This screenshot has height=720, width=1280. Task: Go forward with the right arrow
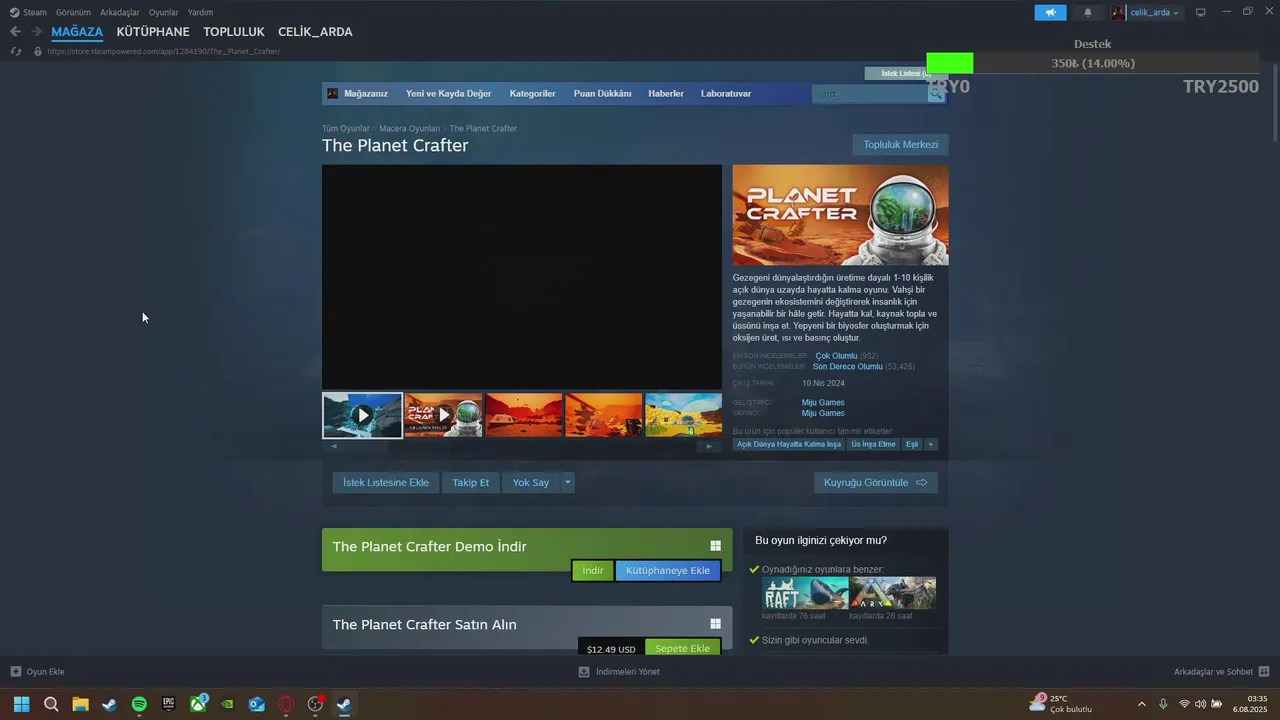click(36, 32)
